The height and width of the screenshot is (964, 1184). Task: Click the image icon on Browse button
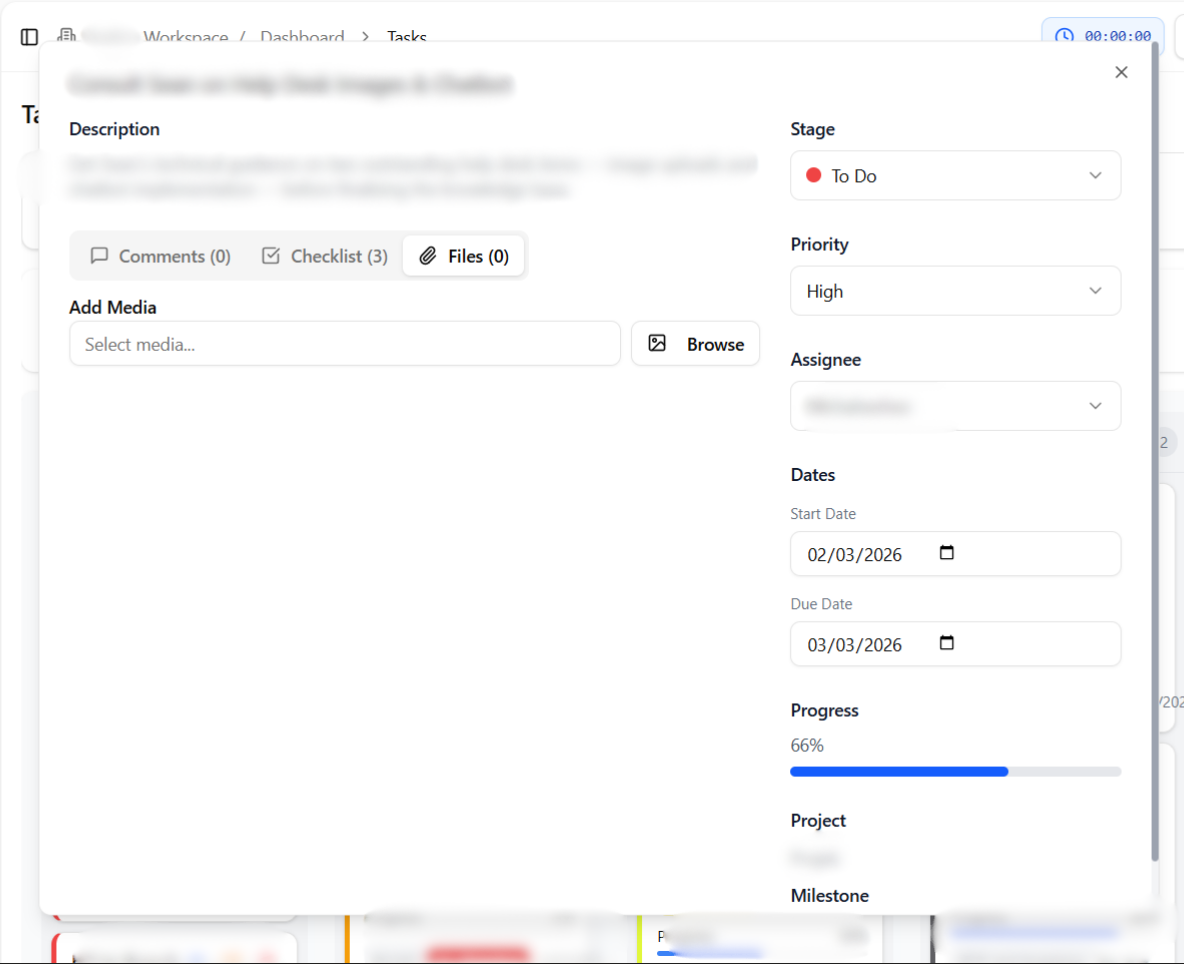657,343
